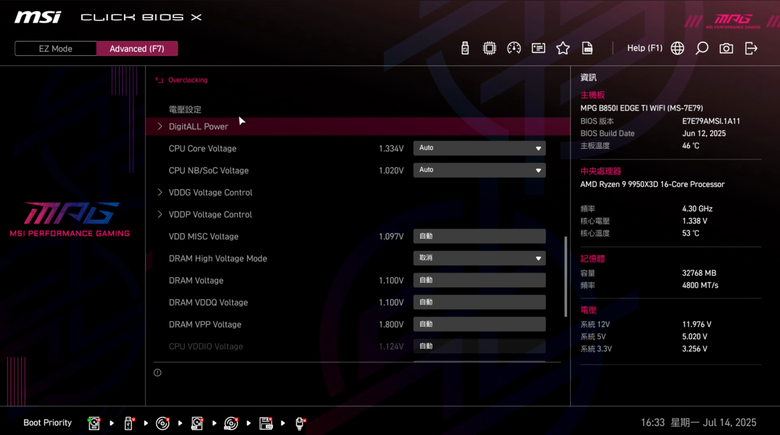Click the save document icon in toolbar
Viewport: 780px width, 435px height.
click(x=587, y=48)
